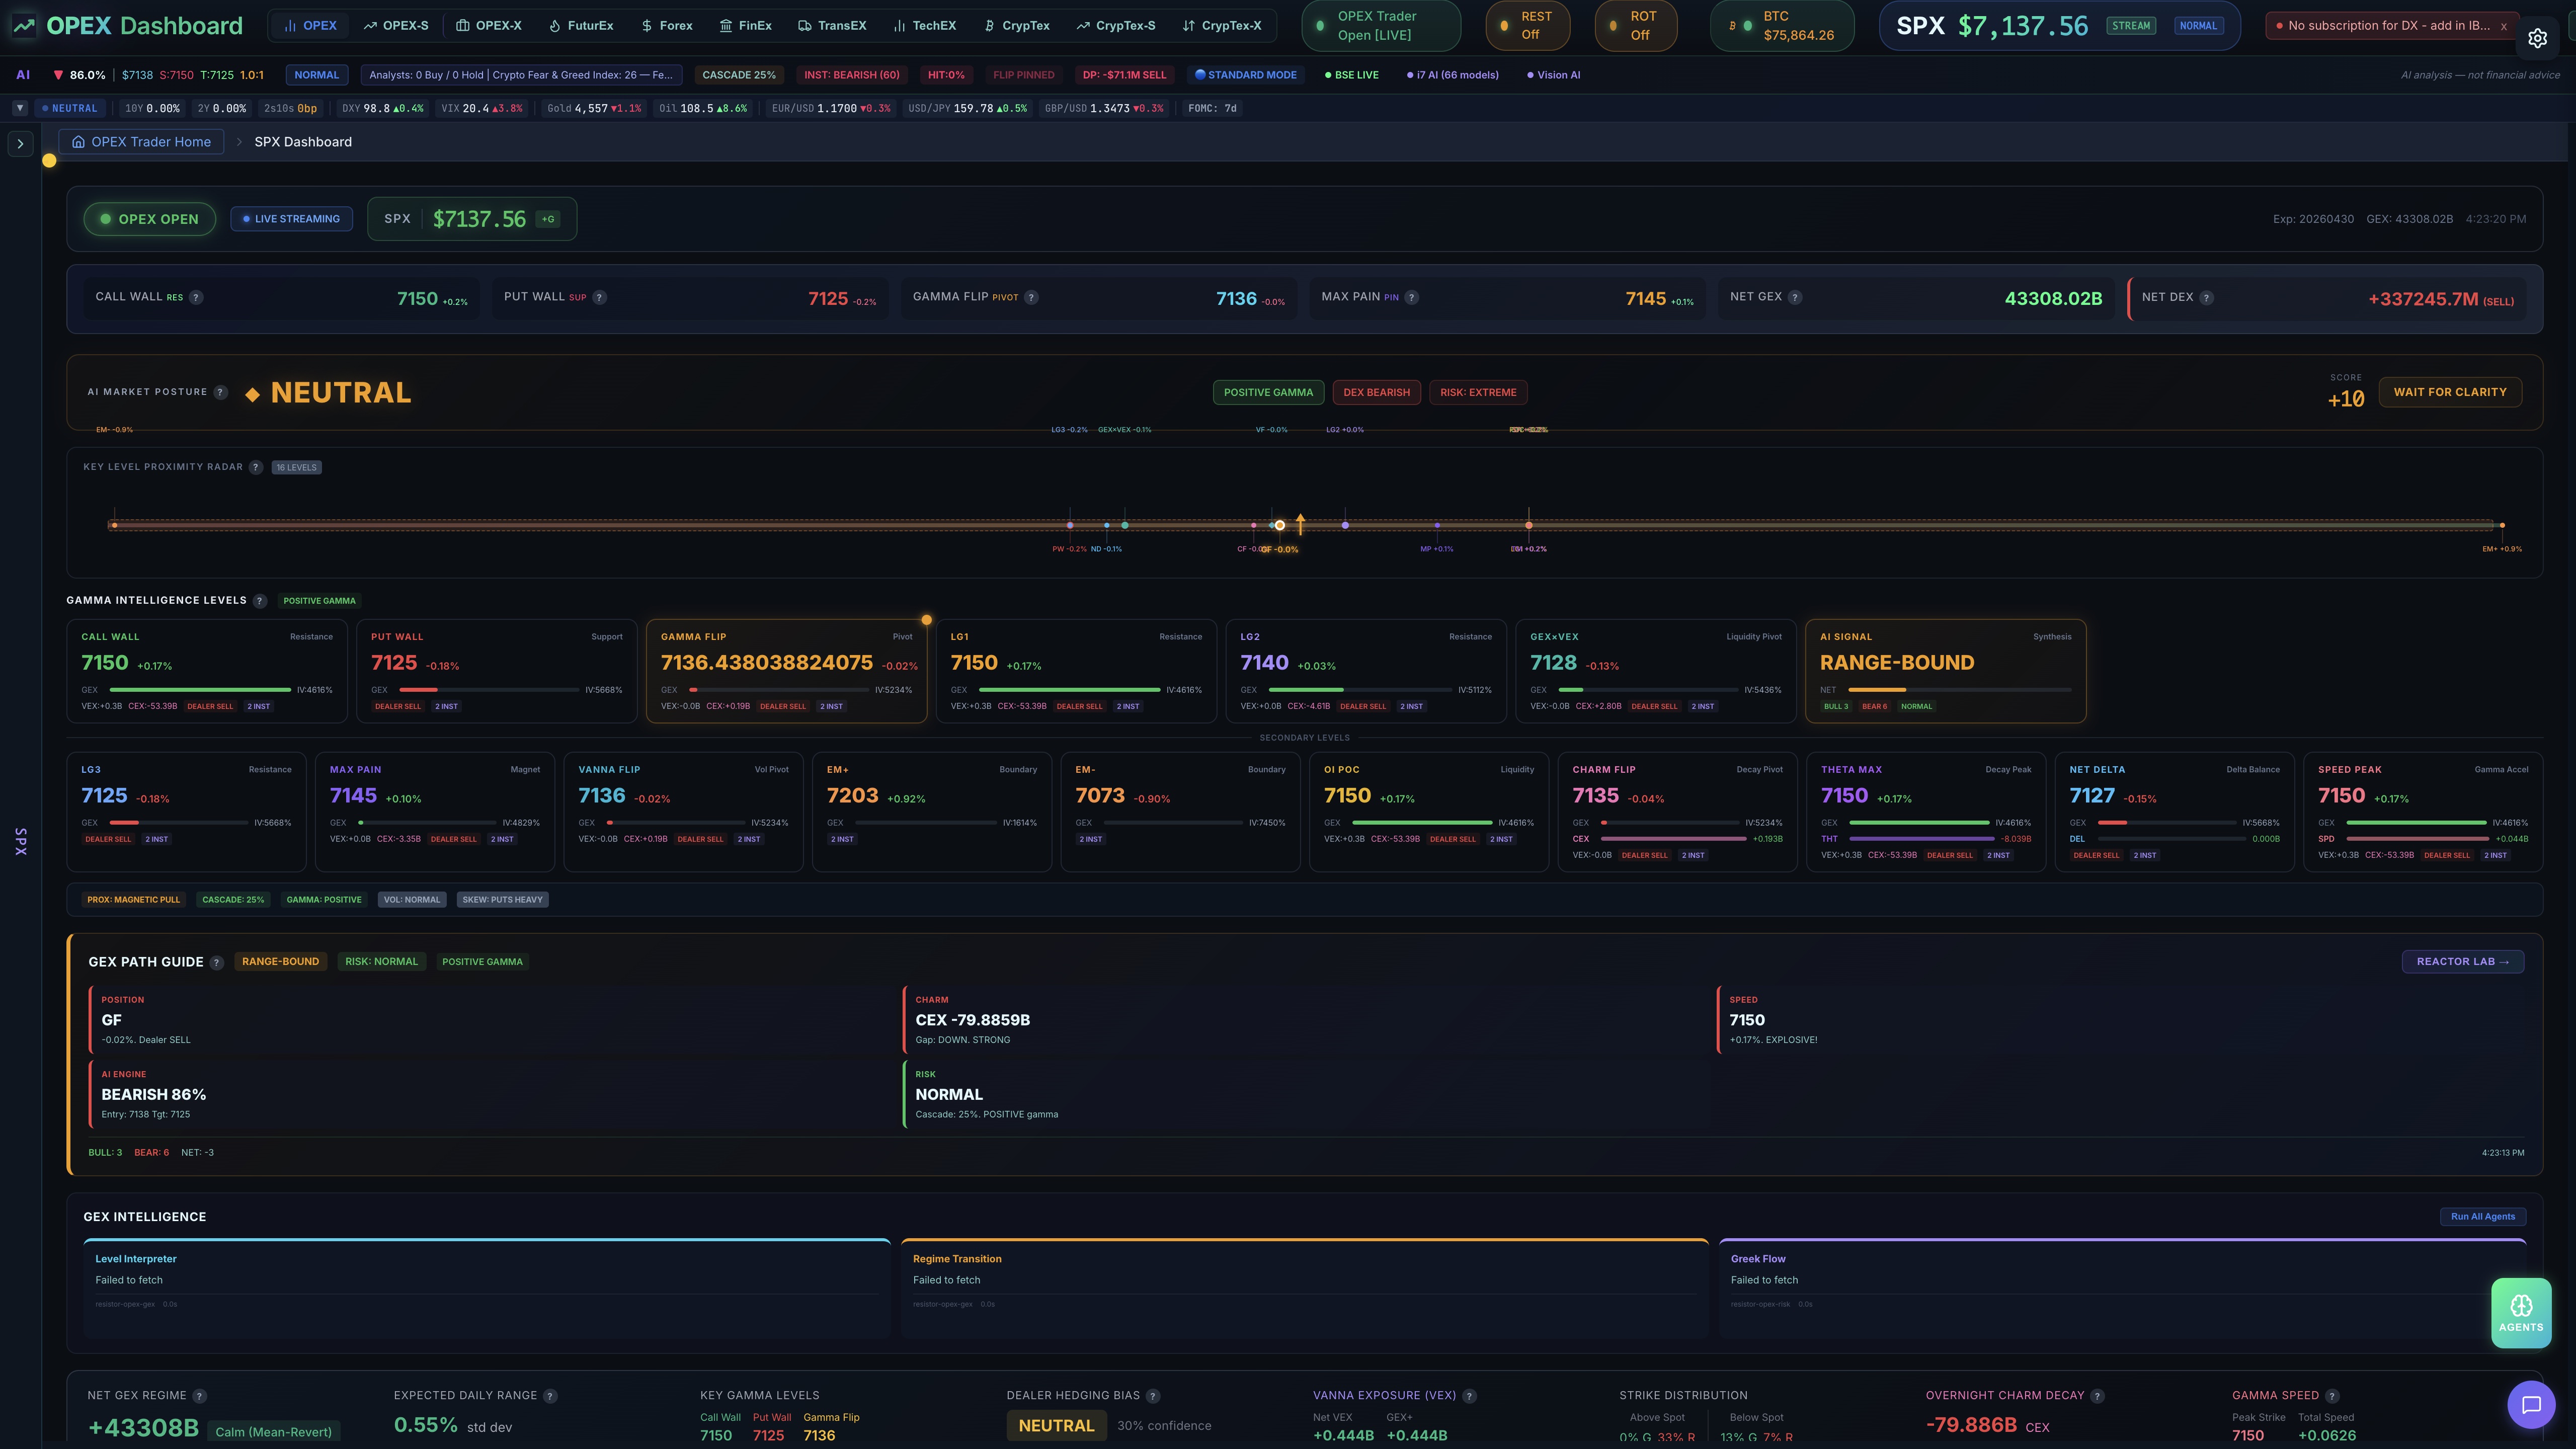Viewport: 2576px width, 1449px height.
Task: Click the help icon beside AI Market Posture
Action: (x=221, y=392)
